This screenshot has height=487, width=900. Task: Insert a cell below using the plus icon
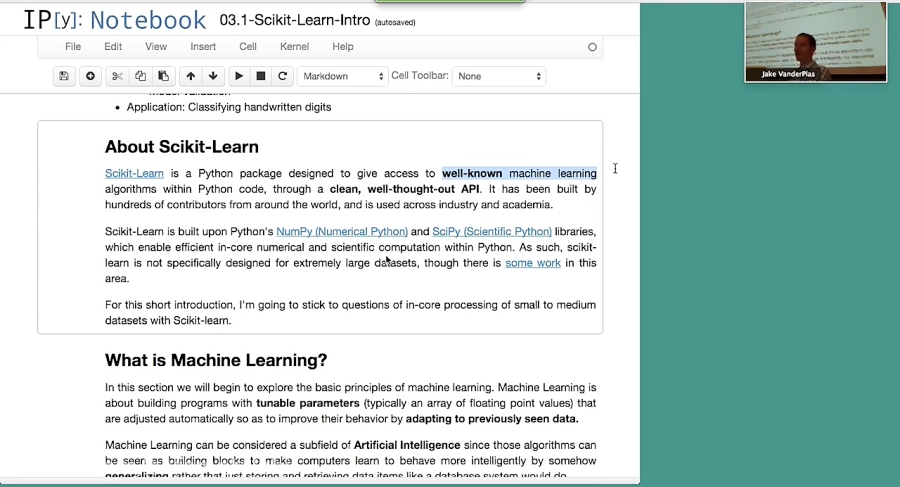click(90, 76)
